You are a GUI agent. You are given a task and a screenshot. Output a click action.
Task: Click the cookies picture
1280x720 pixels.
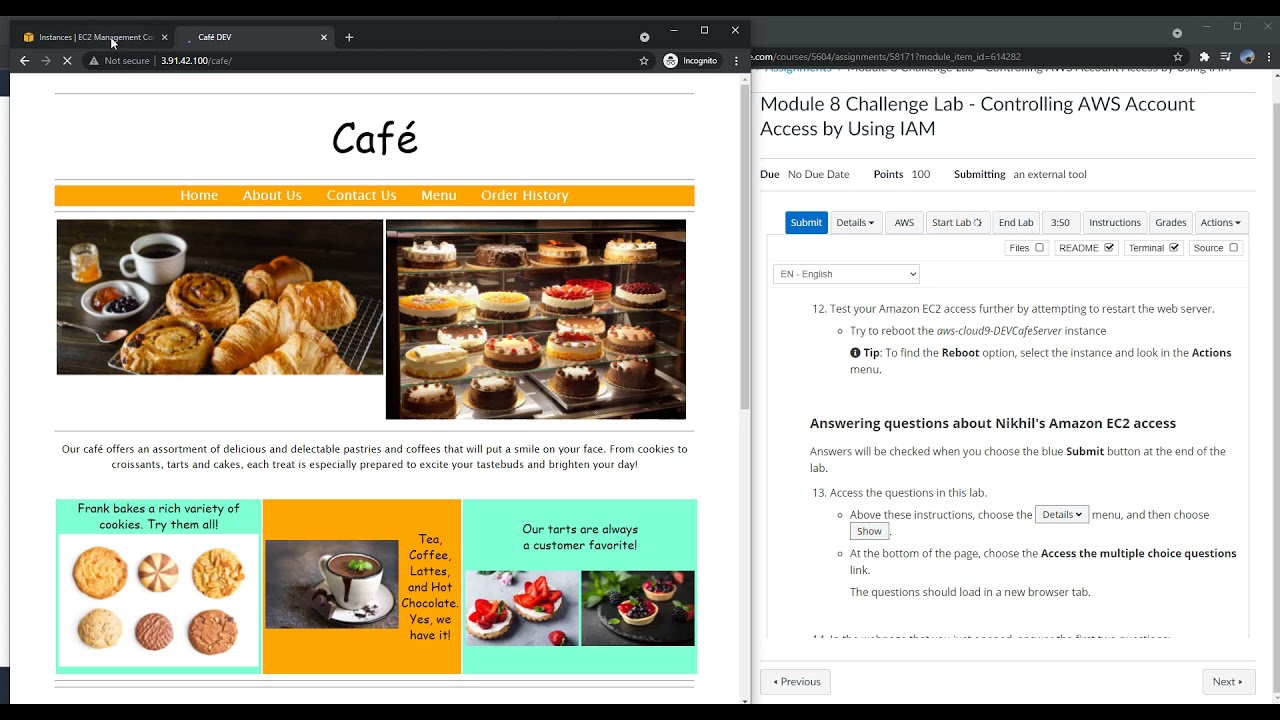[158, 601]
